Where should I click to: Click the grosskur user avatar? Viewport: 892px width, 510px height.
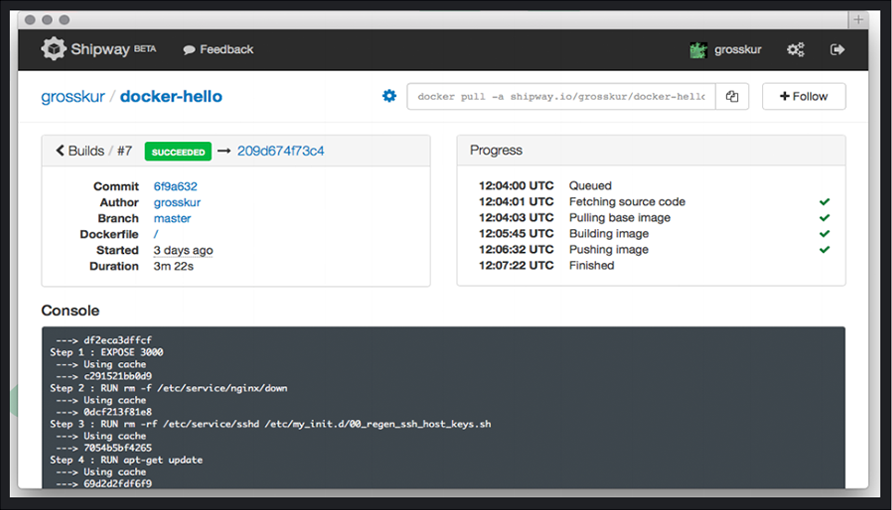(698, 50)
